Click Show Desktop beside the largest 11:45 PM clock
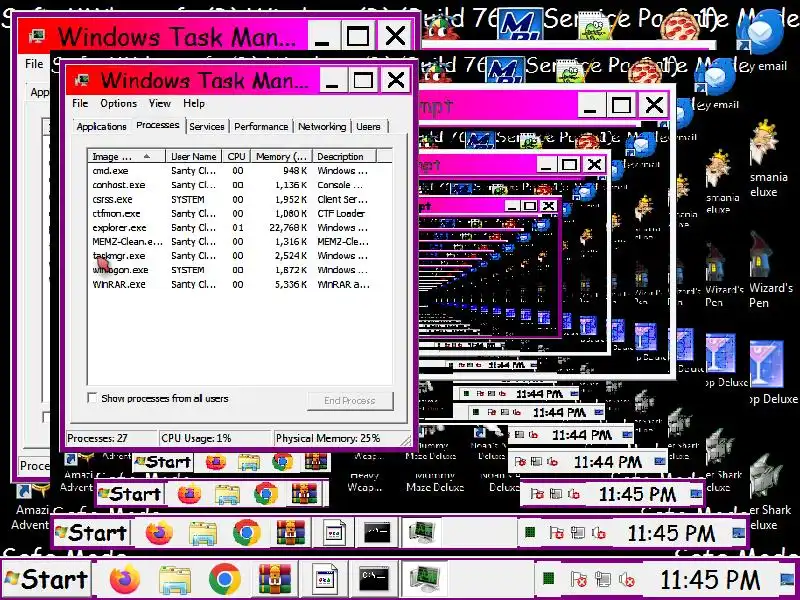 click(x=789, y=580)
